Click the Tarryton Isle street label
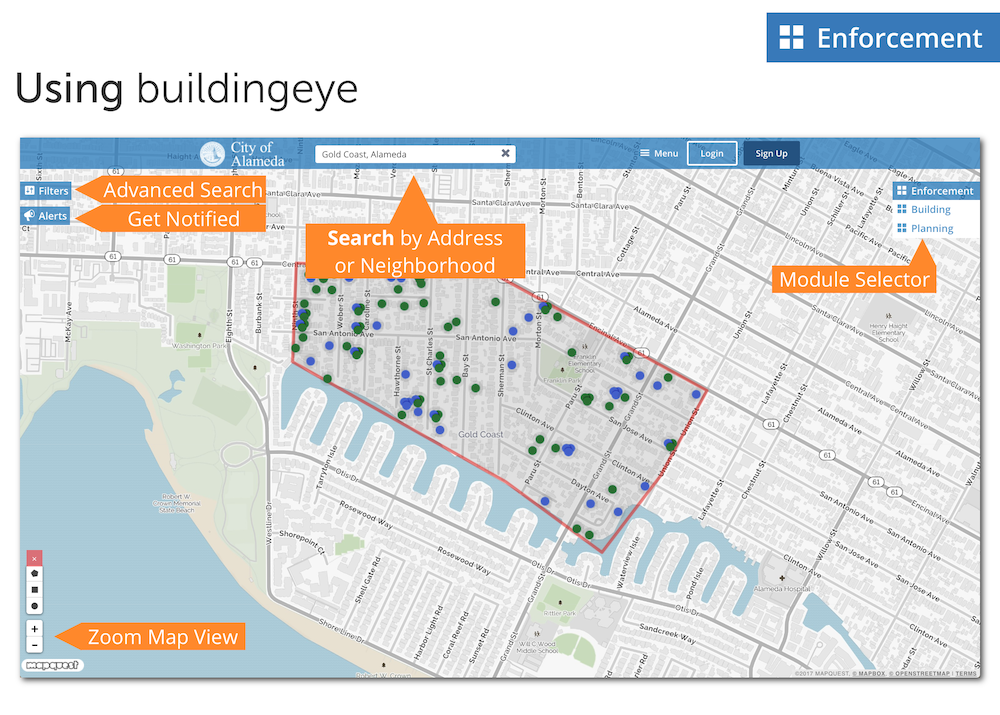1000x715 pixels. tap(326, 467)
